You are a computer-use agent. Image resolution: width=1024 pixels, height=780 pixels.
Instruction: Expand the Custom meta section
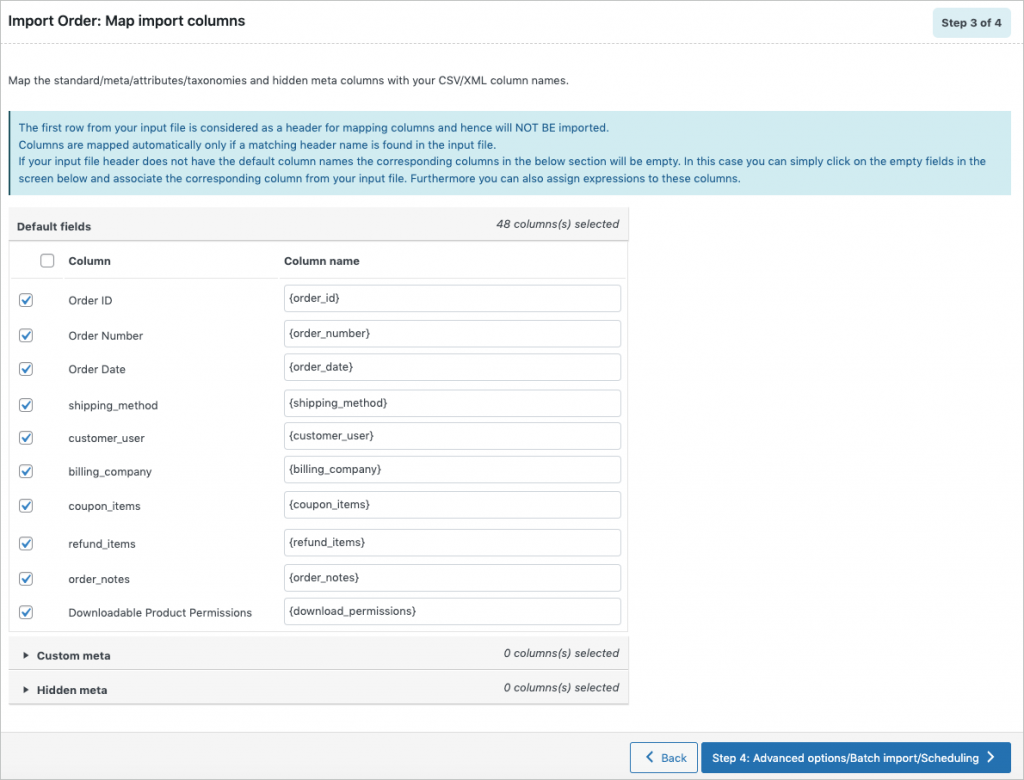pyautogui.click(x=73, y=655)
